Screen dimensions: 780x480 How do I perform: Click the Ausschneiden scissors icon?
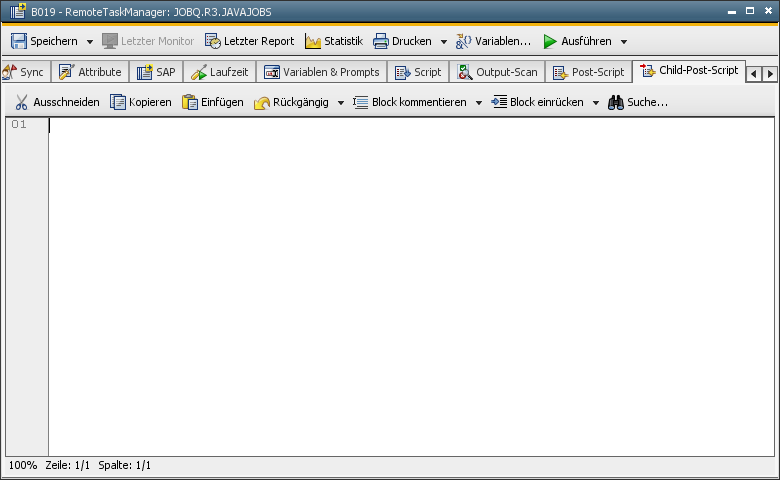click(21, 102)
